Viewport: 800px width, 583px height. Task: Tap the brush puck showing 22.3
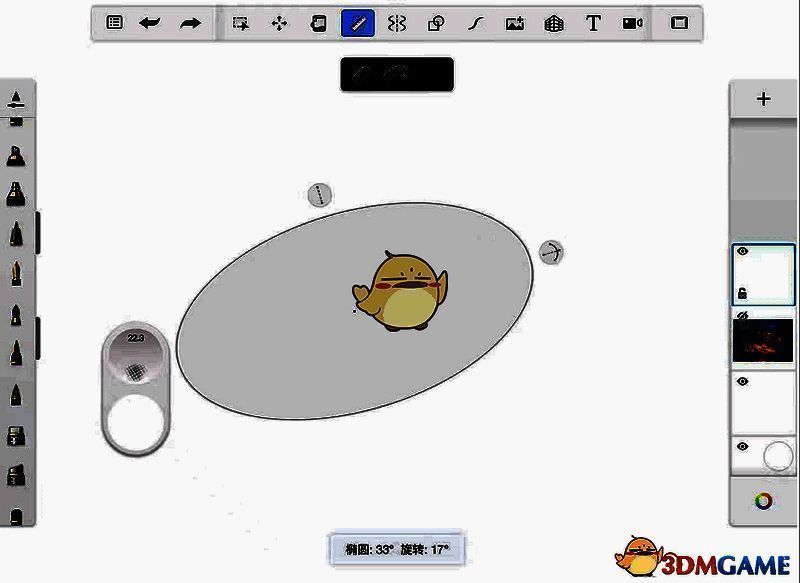(x=135, y=340)
